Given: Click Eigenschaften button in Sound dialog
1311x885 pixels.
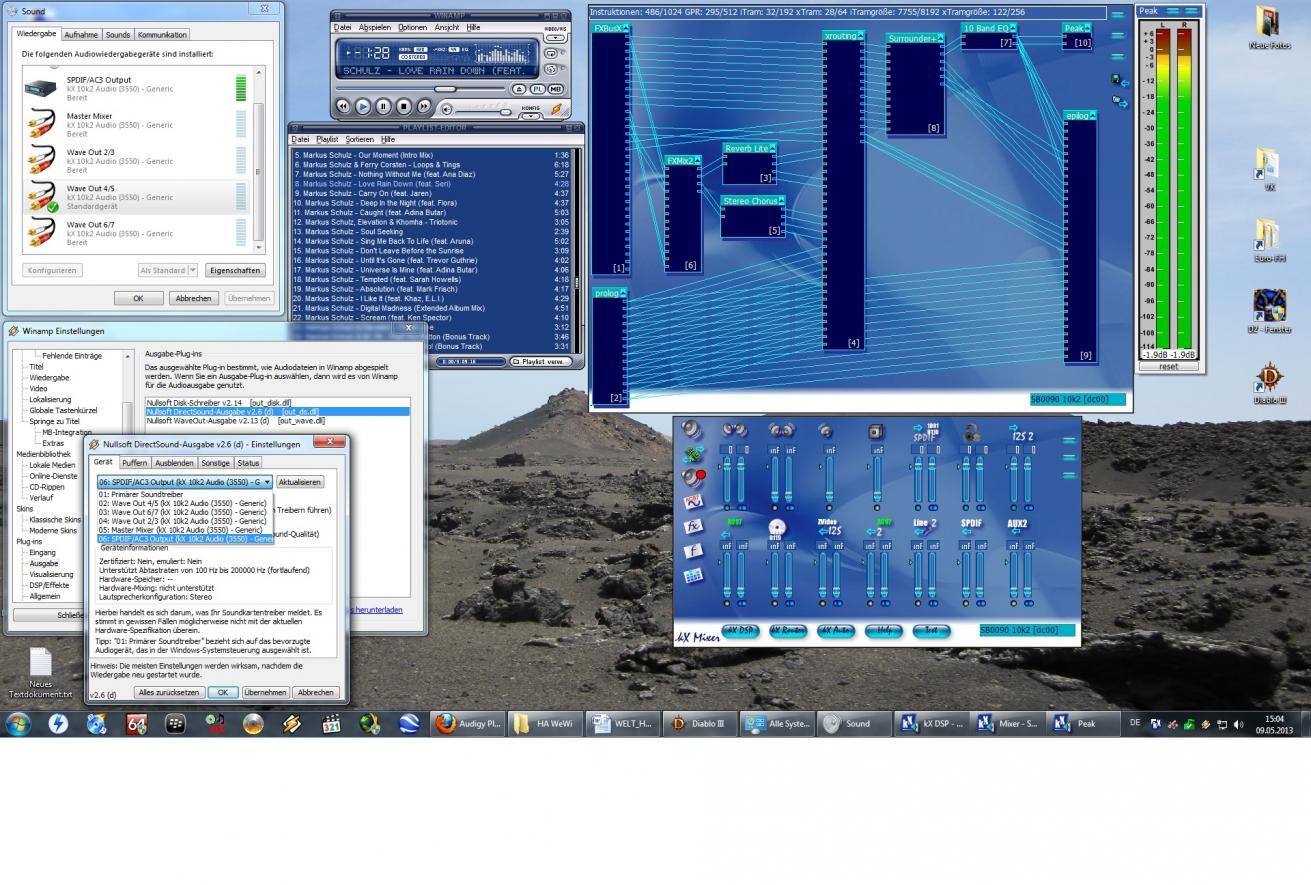Looking at the screenshot, I should [x=235, y=270].
